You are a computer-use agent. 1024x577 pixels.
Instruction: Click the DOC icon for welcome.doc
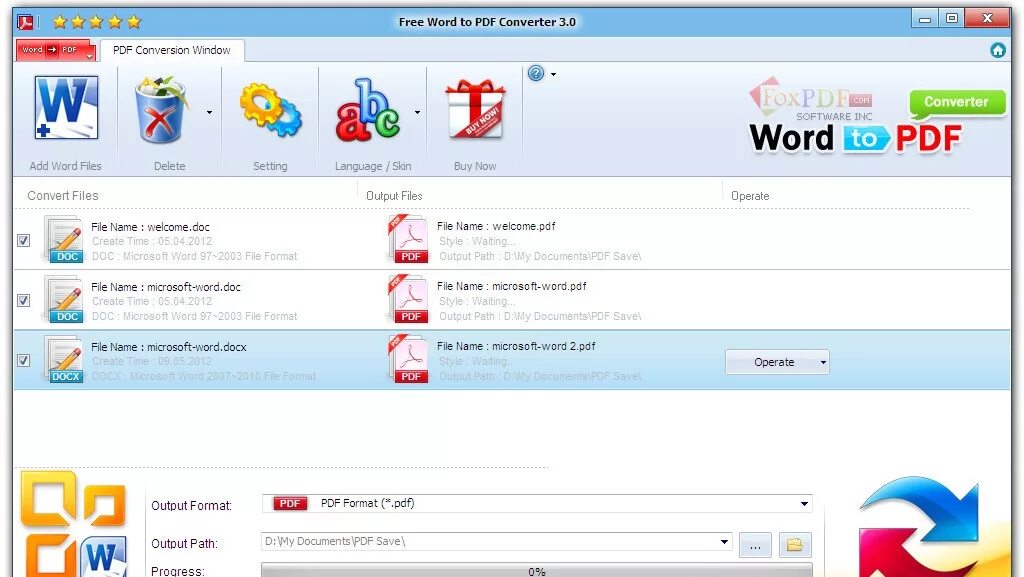click(x=64, y=240)
